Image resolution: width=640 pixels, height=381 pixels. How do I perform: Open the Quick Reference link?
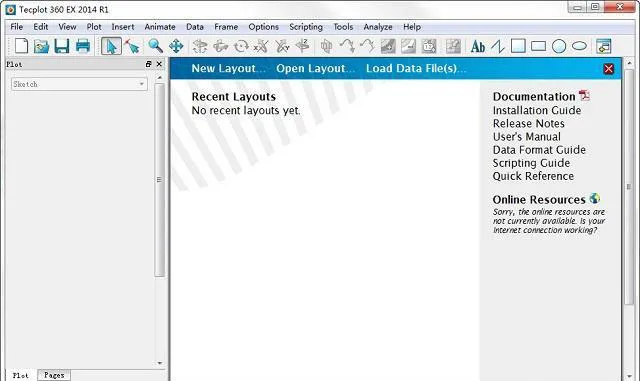coord(533,176)
